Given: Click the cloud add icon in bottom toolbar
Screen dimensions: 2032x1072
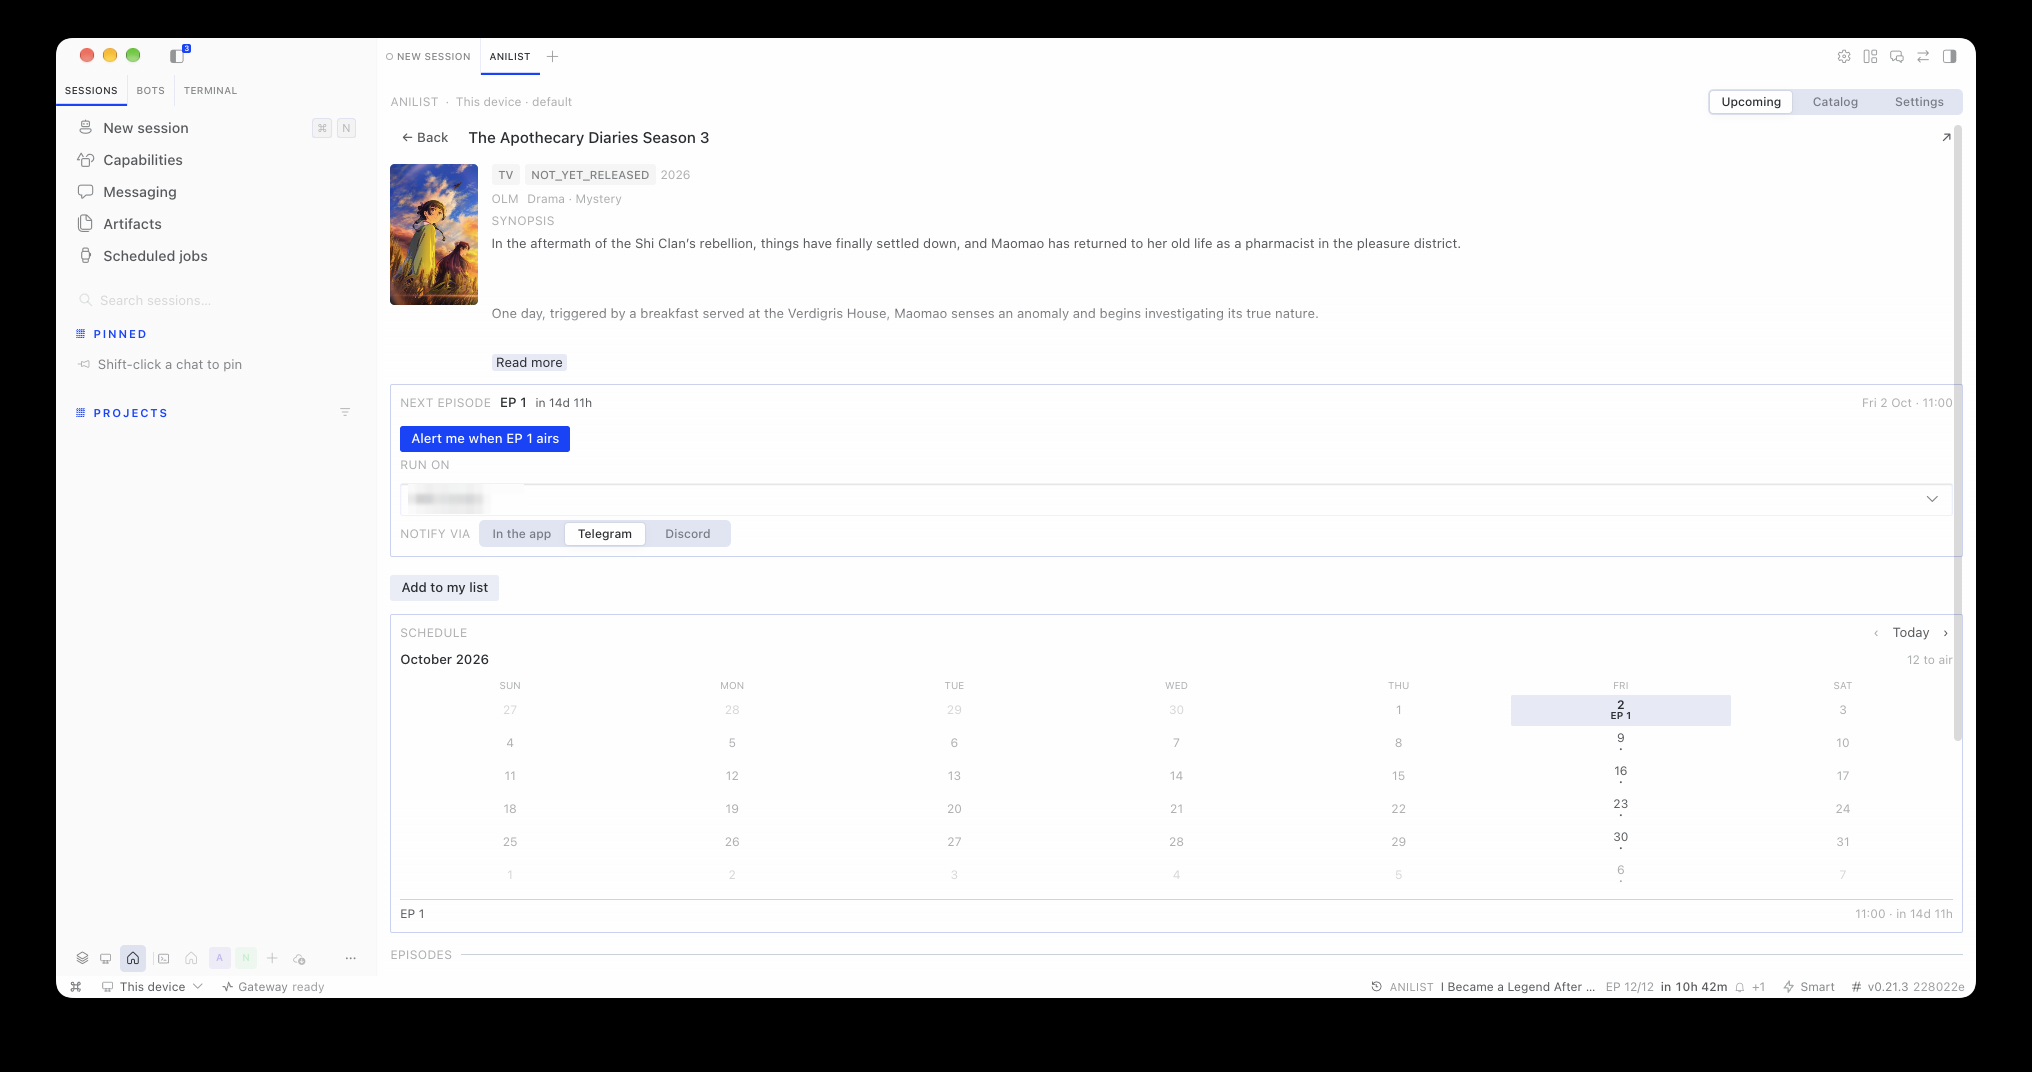Looking at the screenshot, I should click(299, 959).
